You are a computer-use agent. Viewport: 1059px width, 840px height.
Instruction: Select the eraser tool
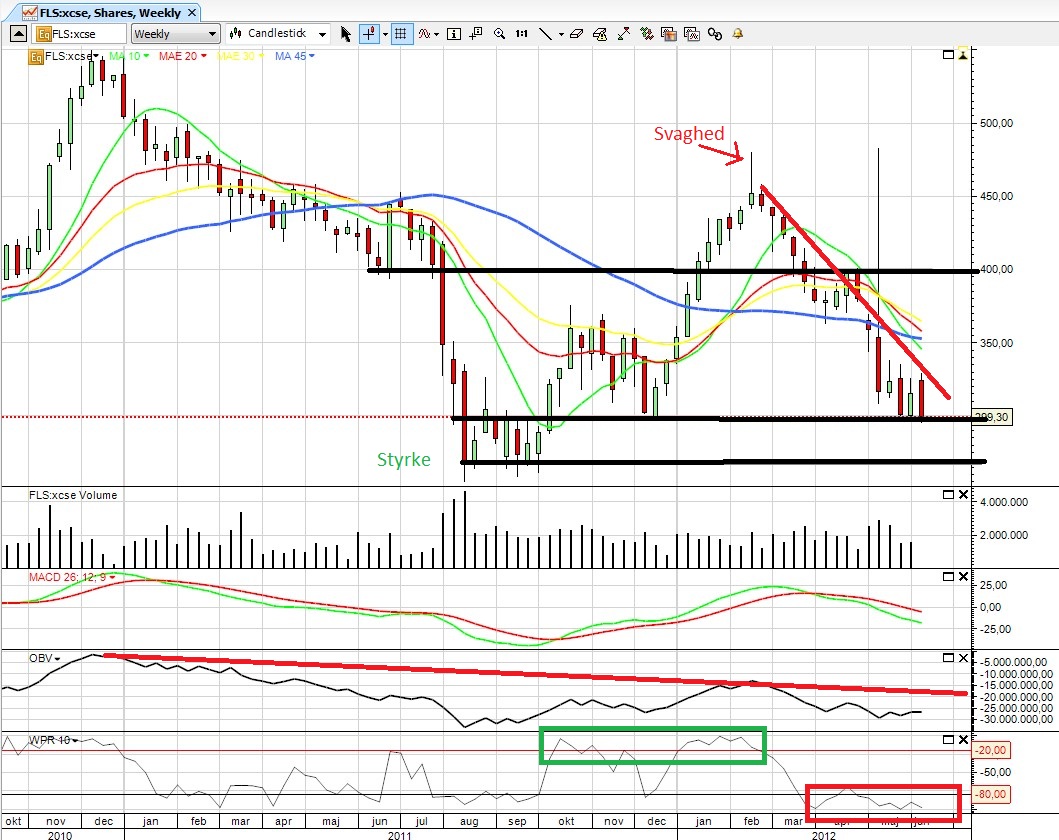pos(576,34)
